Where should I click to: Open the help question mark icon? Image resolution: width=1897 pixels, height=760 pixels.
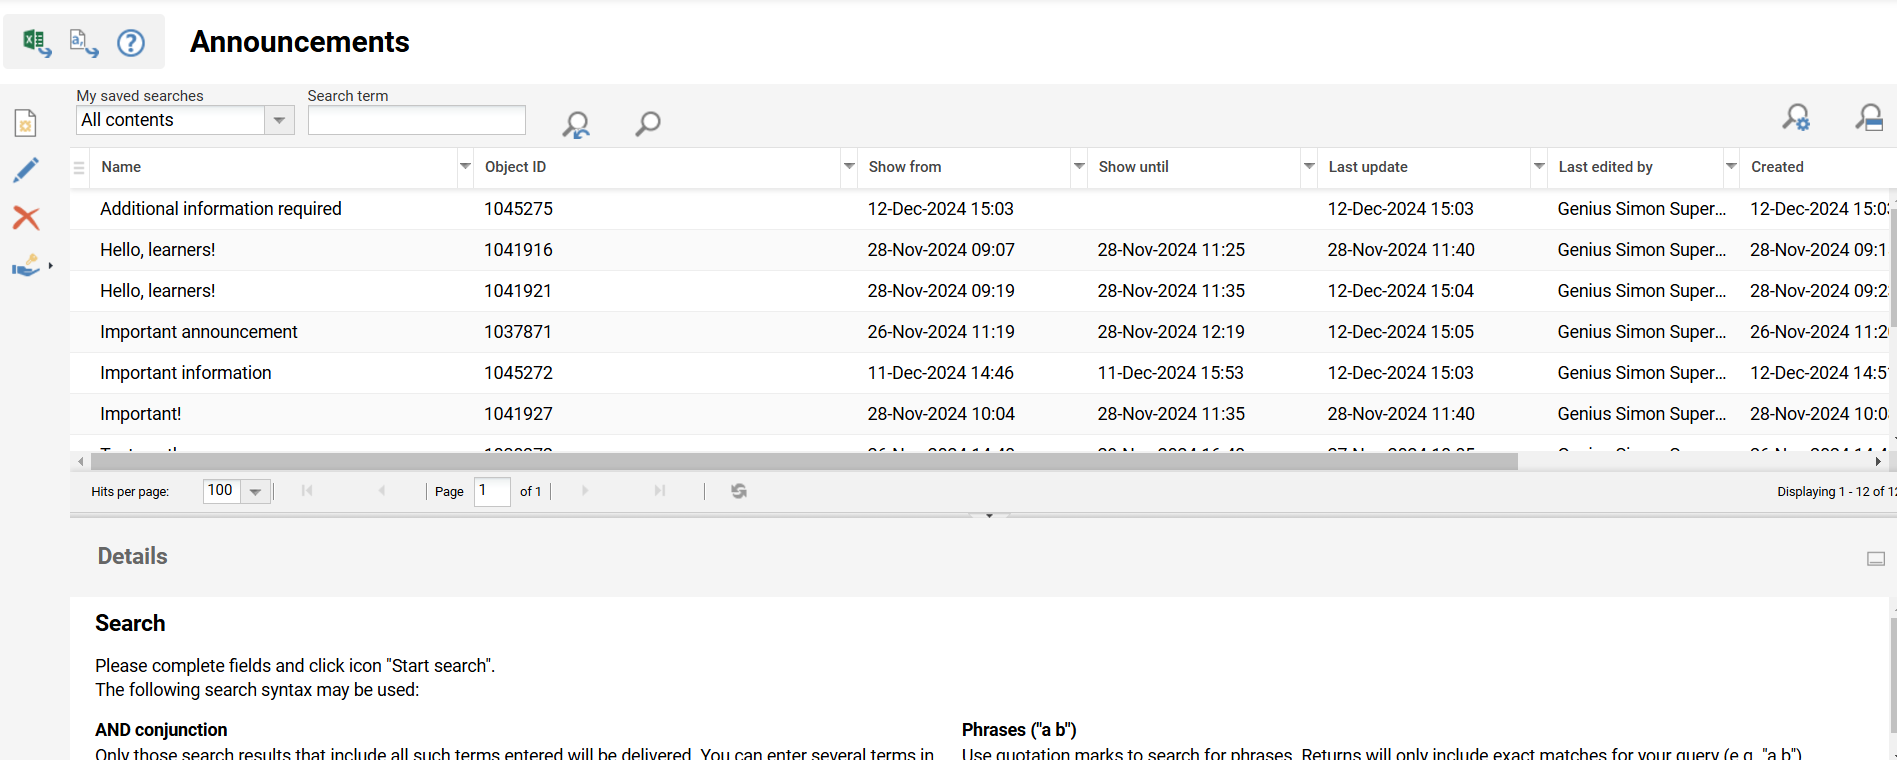131,43
